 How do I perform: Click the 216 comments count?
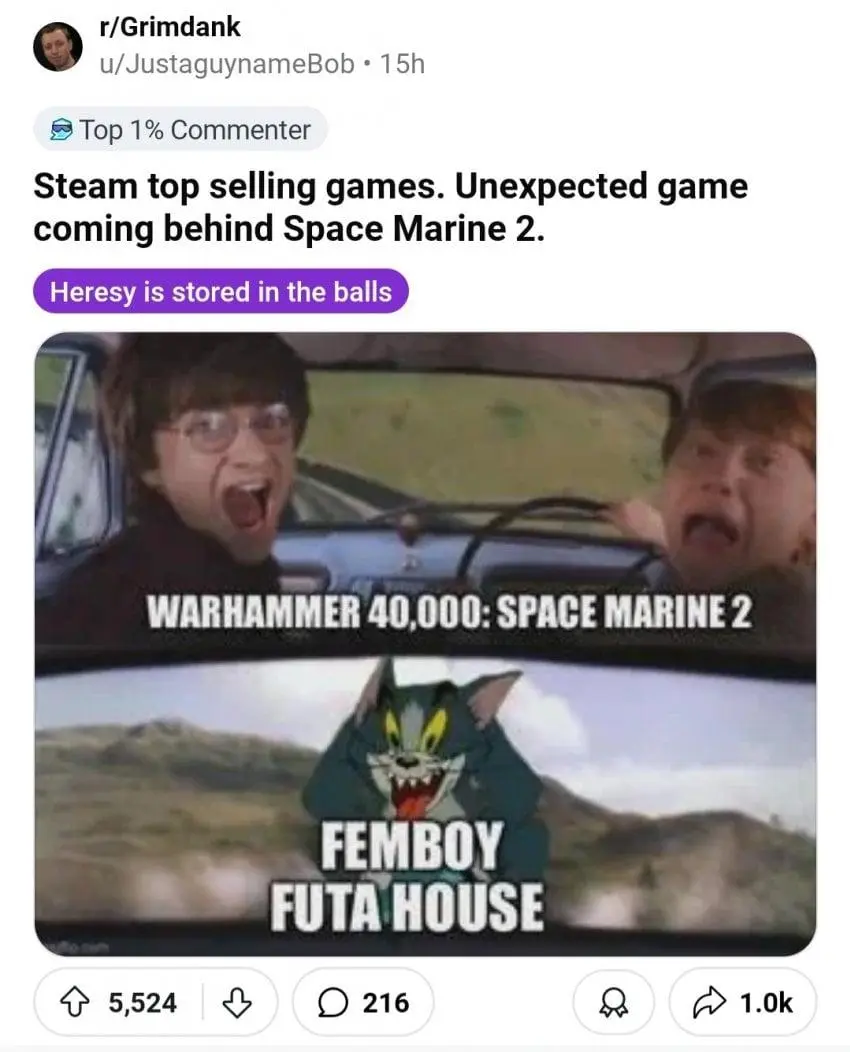[x=386, y=1003]
